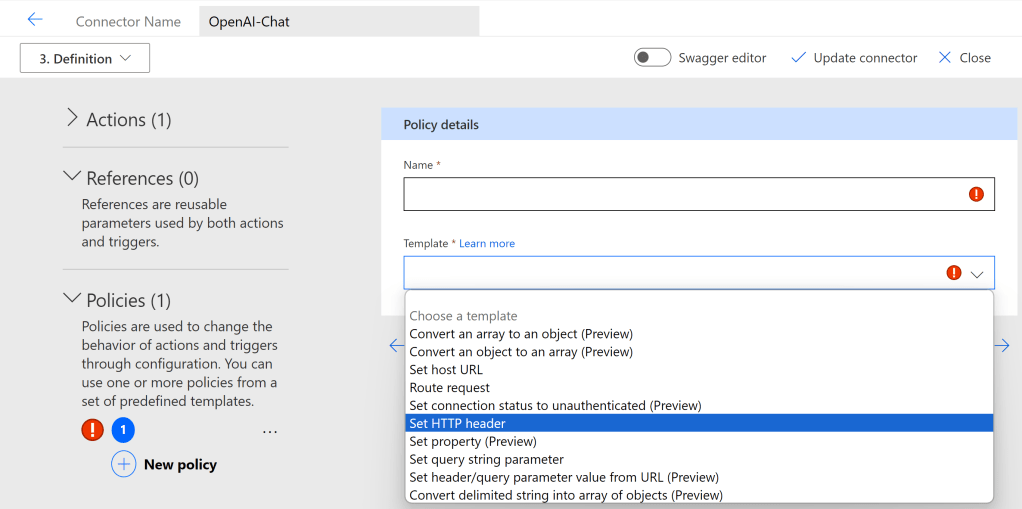Edit the OpenAI-Chat connector name field
Image resolution: width=1022 pixels, height=509 pixels.
pos(338,21)
